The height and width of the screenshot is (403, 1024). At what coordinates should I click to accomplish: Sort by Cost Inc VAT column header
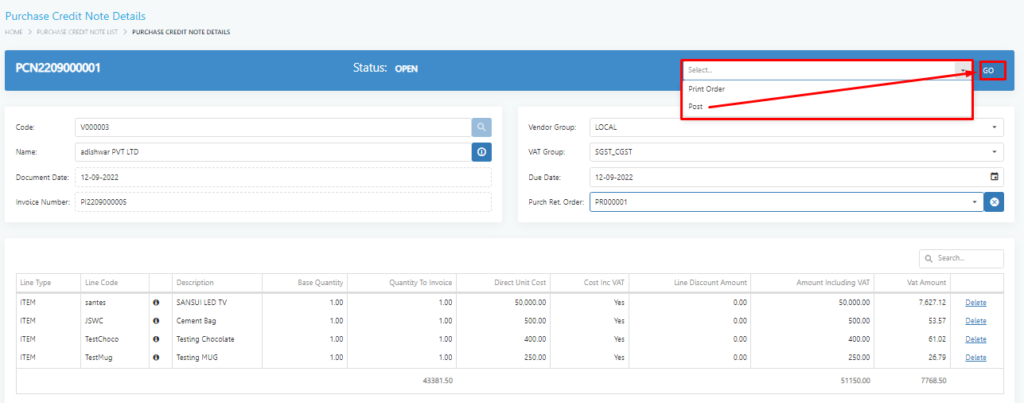point(604,283)
